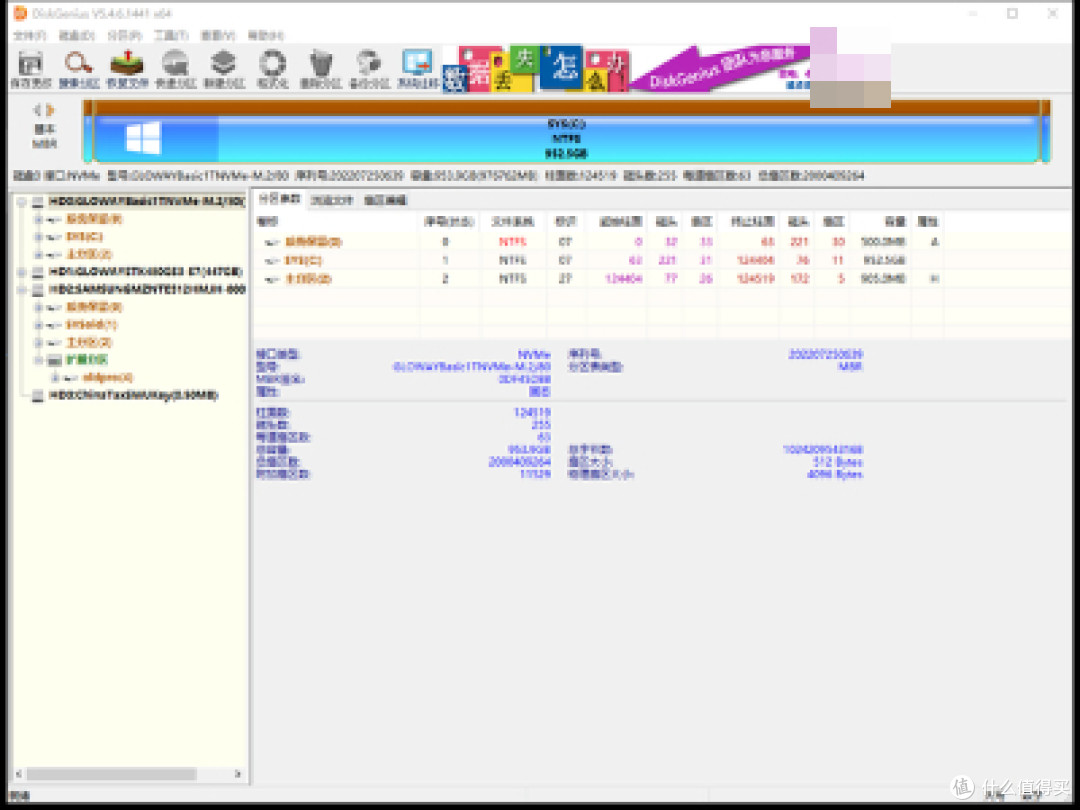Open the Search Partitions (搜索分区) tool
The image size is (1080, 810).
tap(79, 69)
